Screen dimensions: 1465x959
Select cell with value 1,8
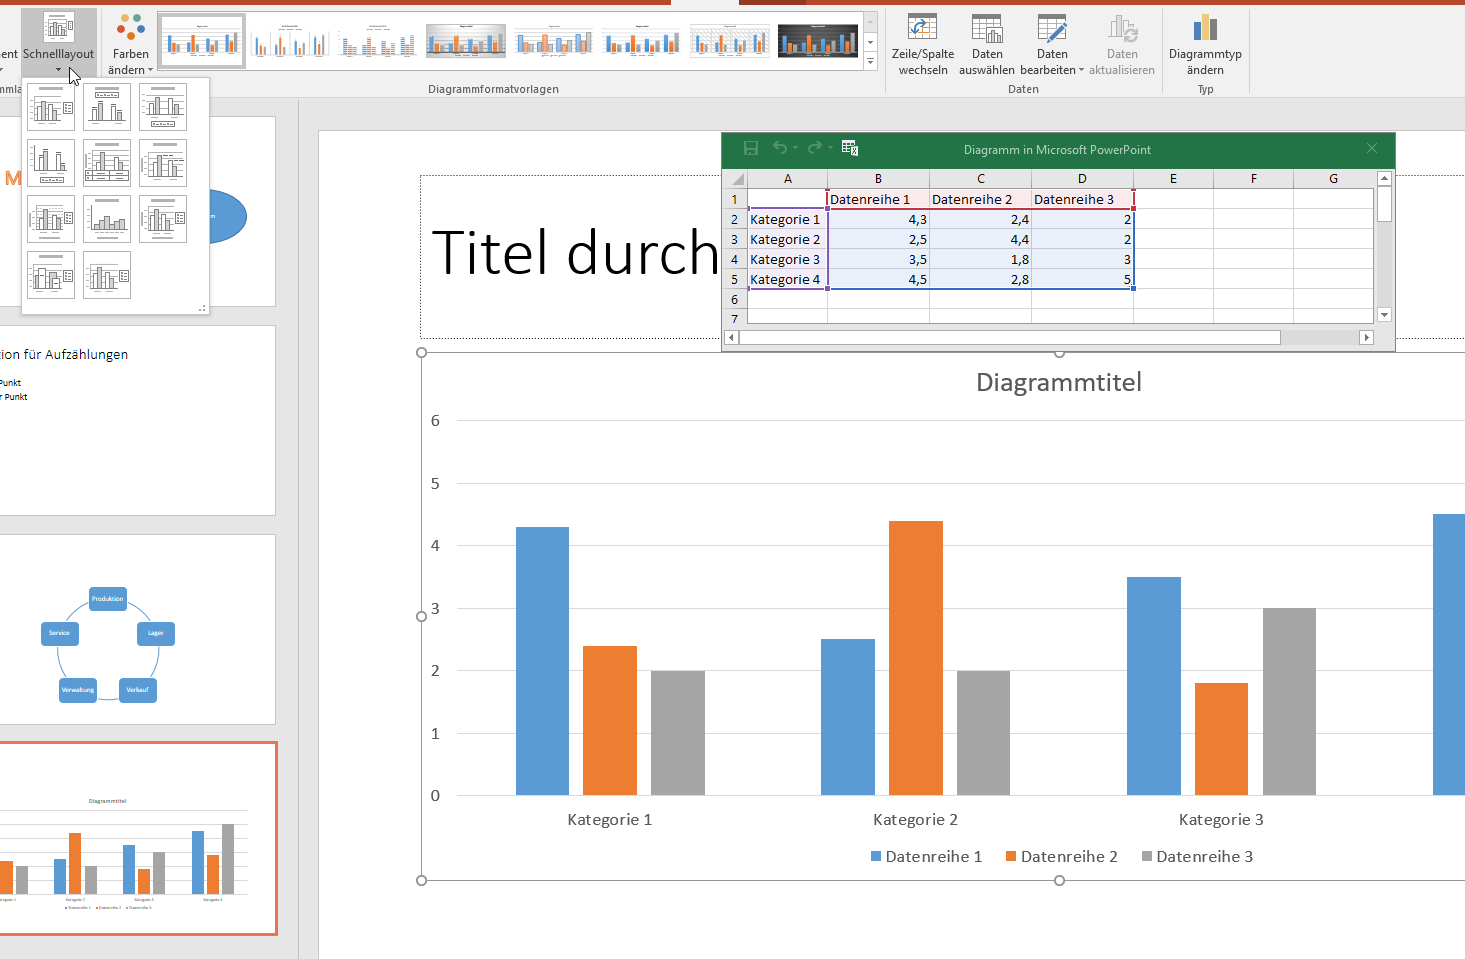(x=980, y=259)
